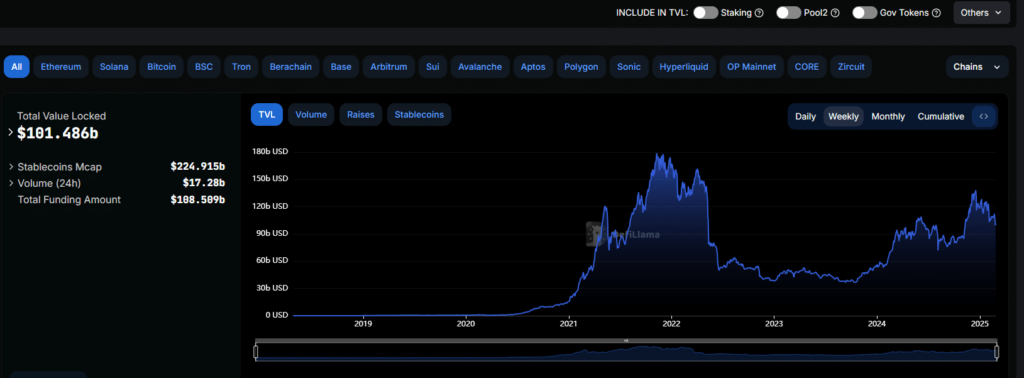Toggle Staking inclusion in TVL
The image size is (1024, 378).
pos(705,12)
